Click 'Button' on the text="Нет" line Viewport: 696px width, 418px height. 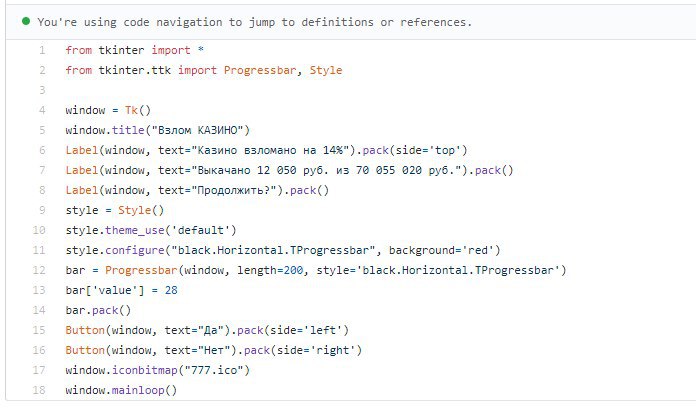[85, 350]
